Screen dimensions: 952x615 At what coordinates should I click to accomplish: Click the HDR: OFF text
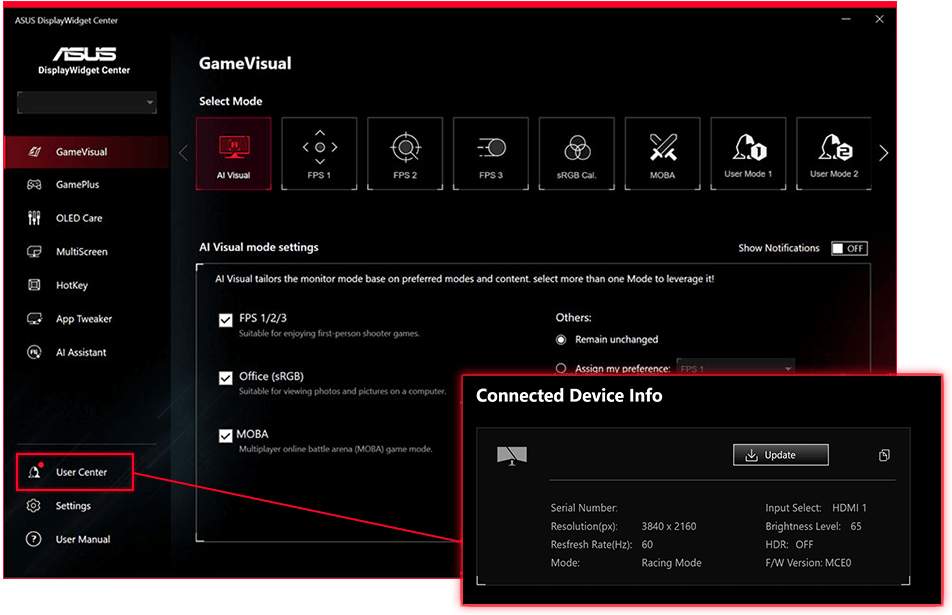pyautogui.click(x=789, y=545)
